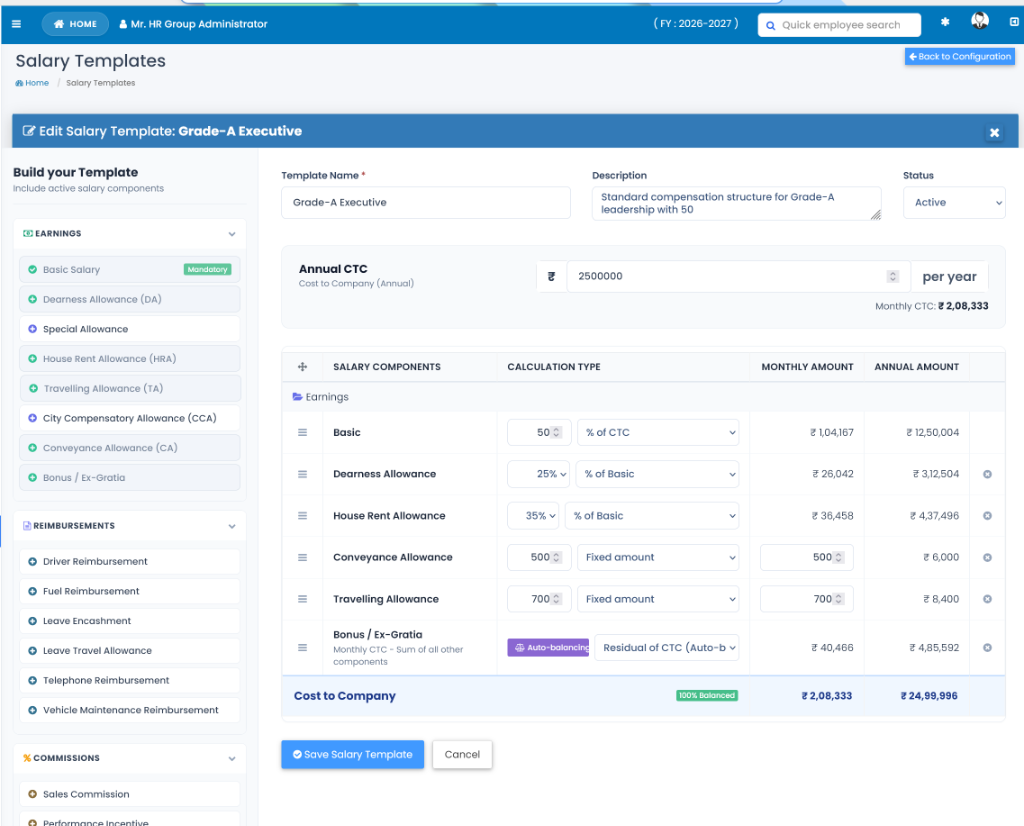Grab the Basic row reorder handle
The width and height of the screenshot is (1024, 826).
302,432
